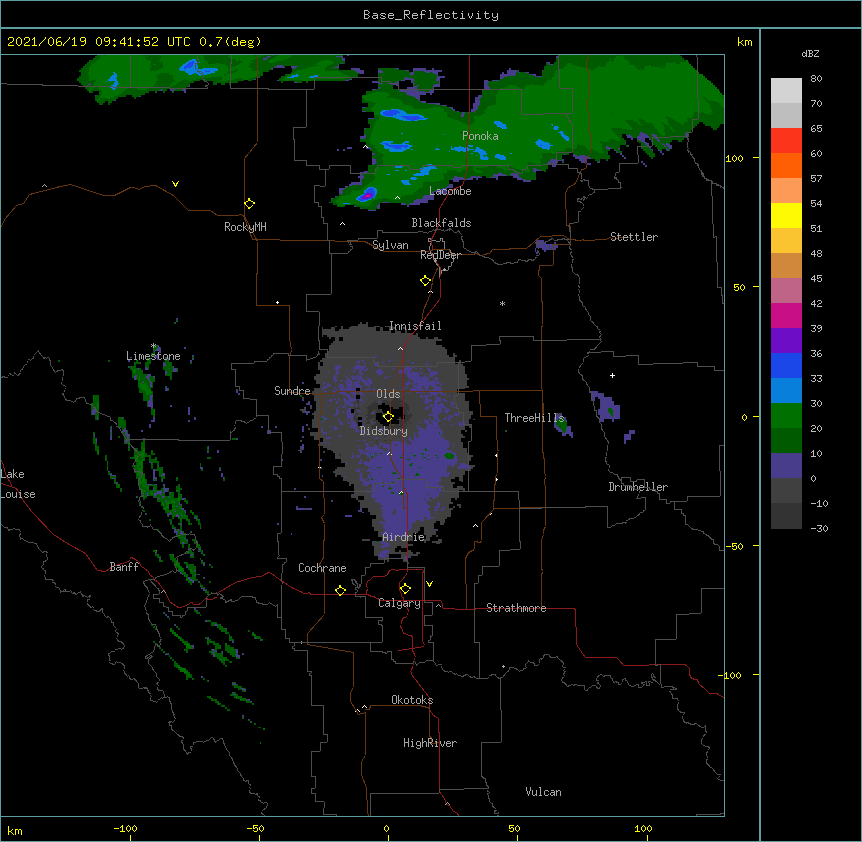Click the 50 tick on the horizontal km axis
Viewport: 862px width, 842px height.
tap(514, 828)
